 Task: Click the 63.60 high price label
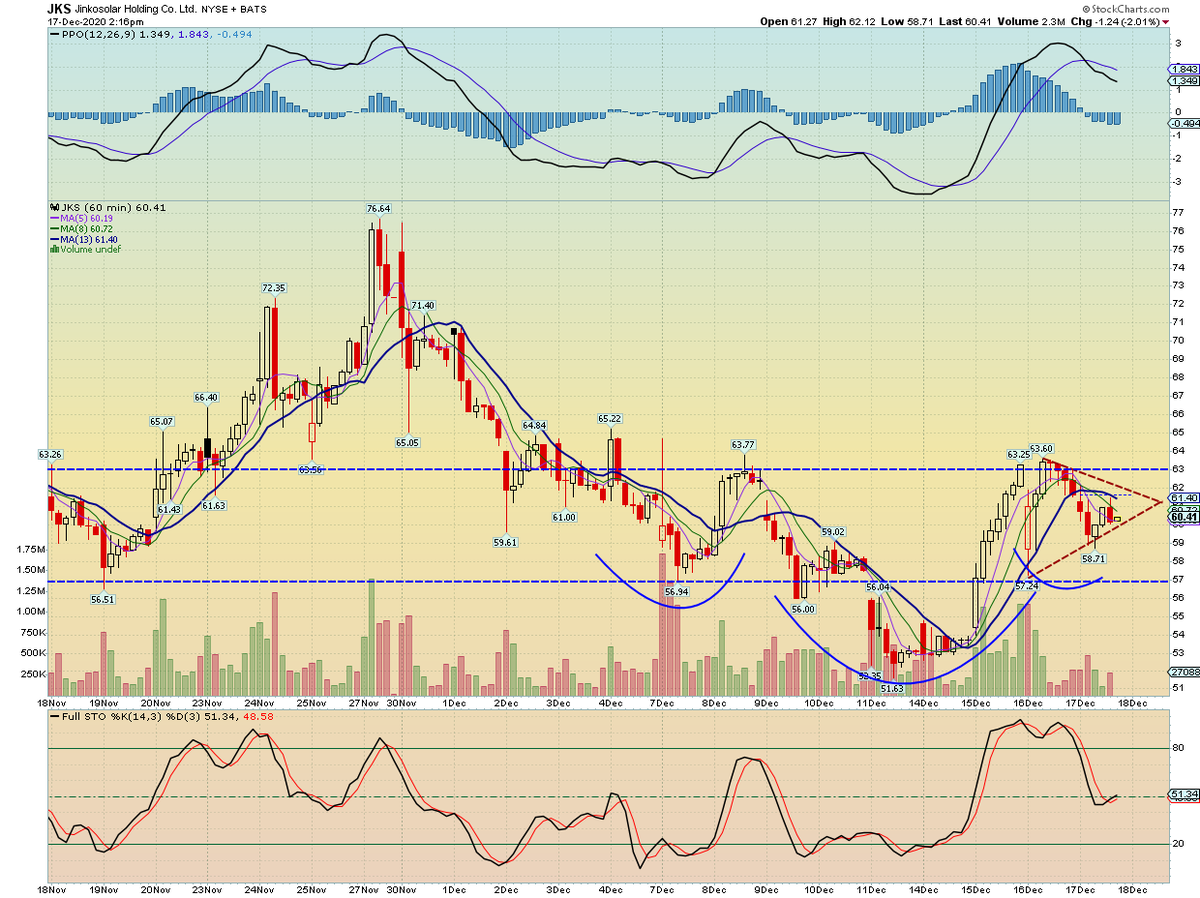(1043, 448)
